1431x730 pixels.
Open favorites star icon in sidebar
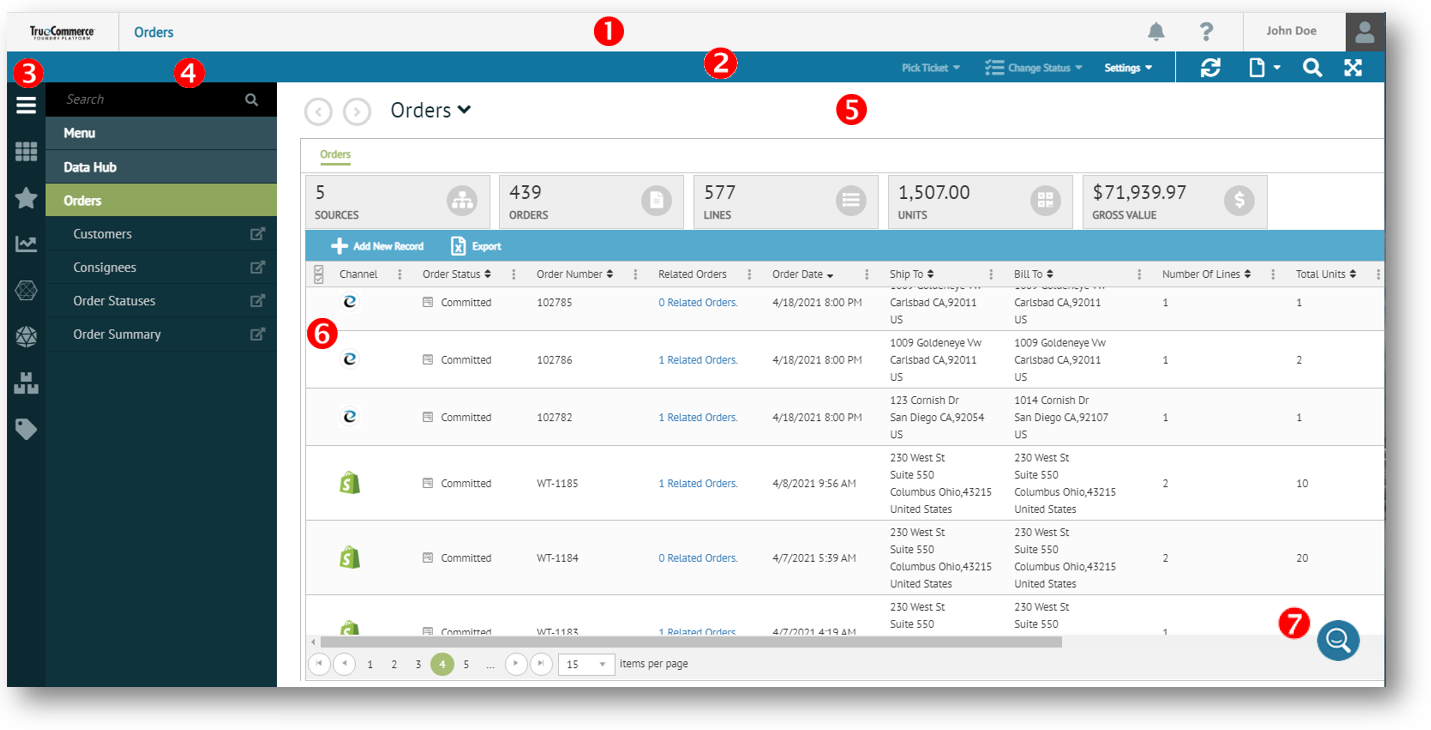tap(26, 198)
